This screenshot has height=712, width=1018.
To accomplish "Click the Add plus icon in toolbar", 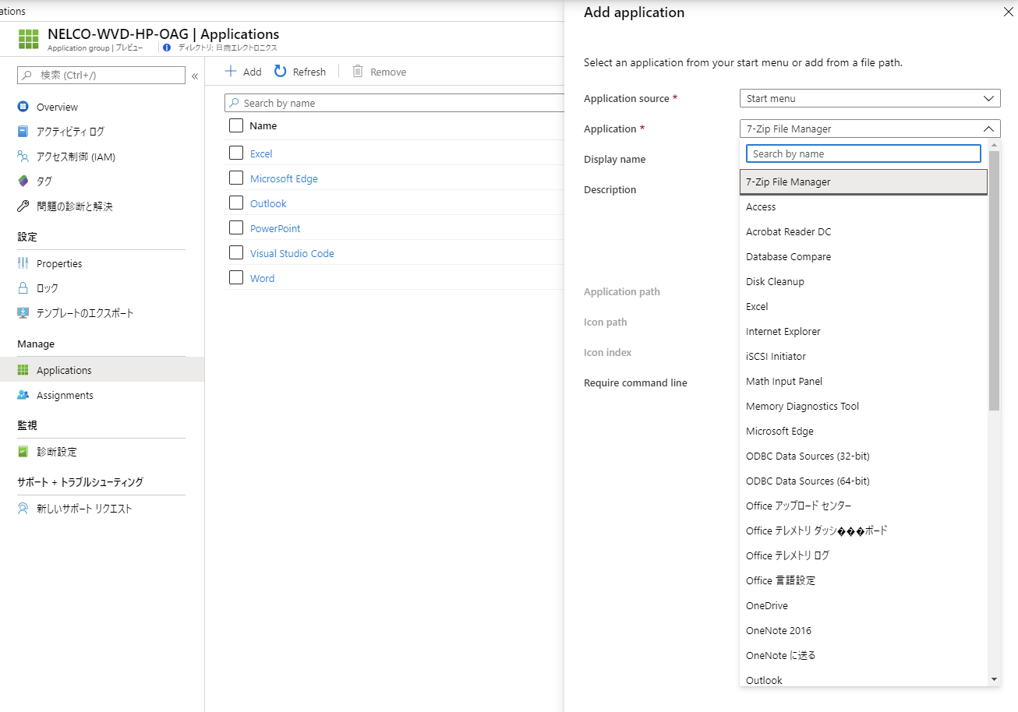I will tap(230, 71).
